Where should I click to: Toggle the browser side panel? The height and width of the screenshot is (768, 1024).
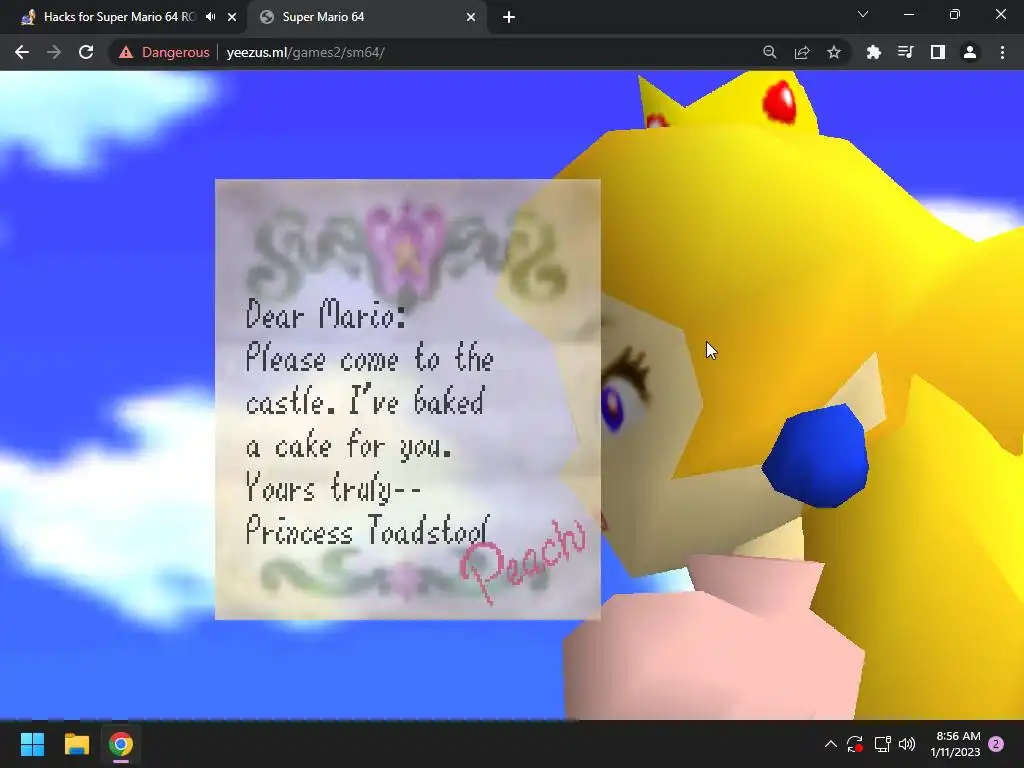click(937, 52)
